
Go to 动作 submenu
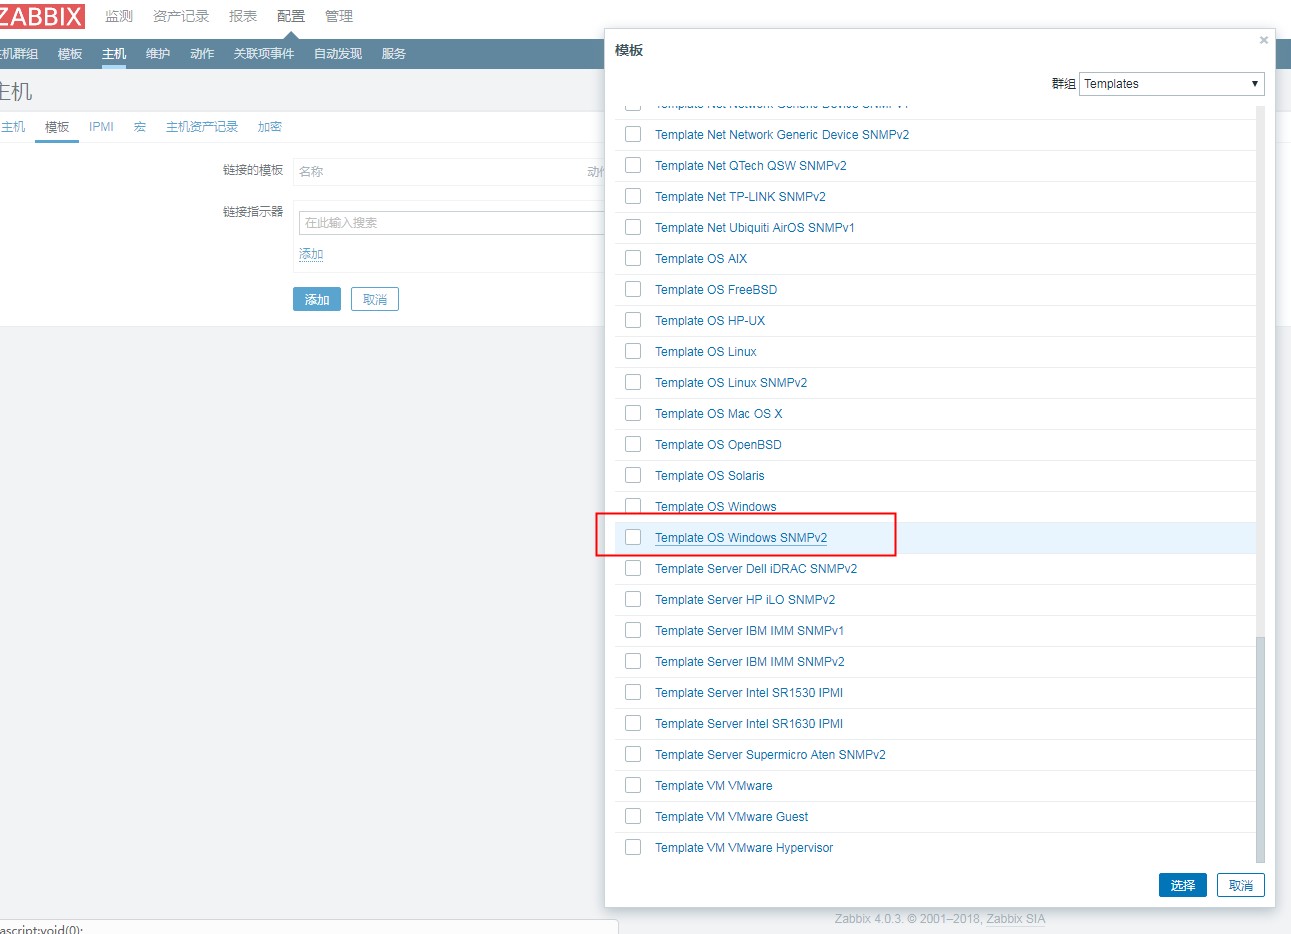[202, 54]
